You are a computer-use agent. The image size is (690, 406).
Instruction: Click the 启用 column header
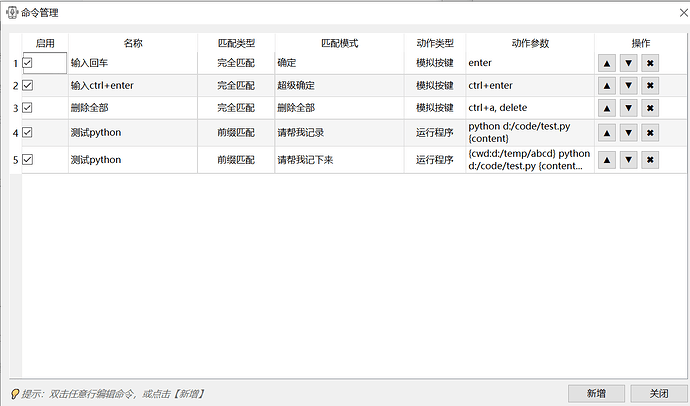click(45, 43)
